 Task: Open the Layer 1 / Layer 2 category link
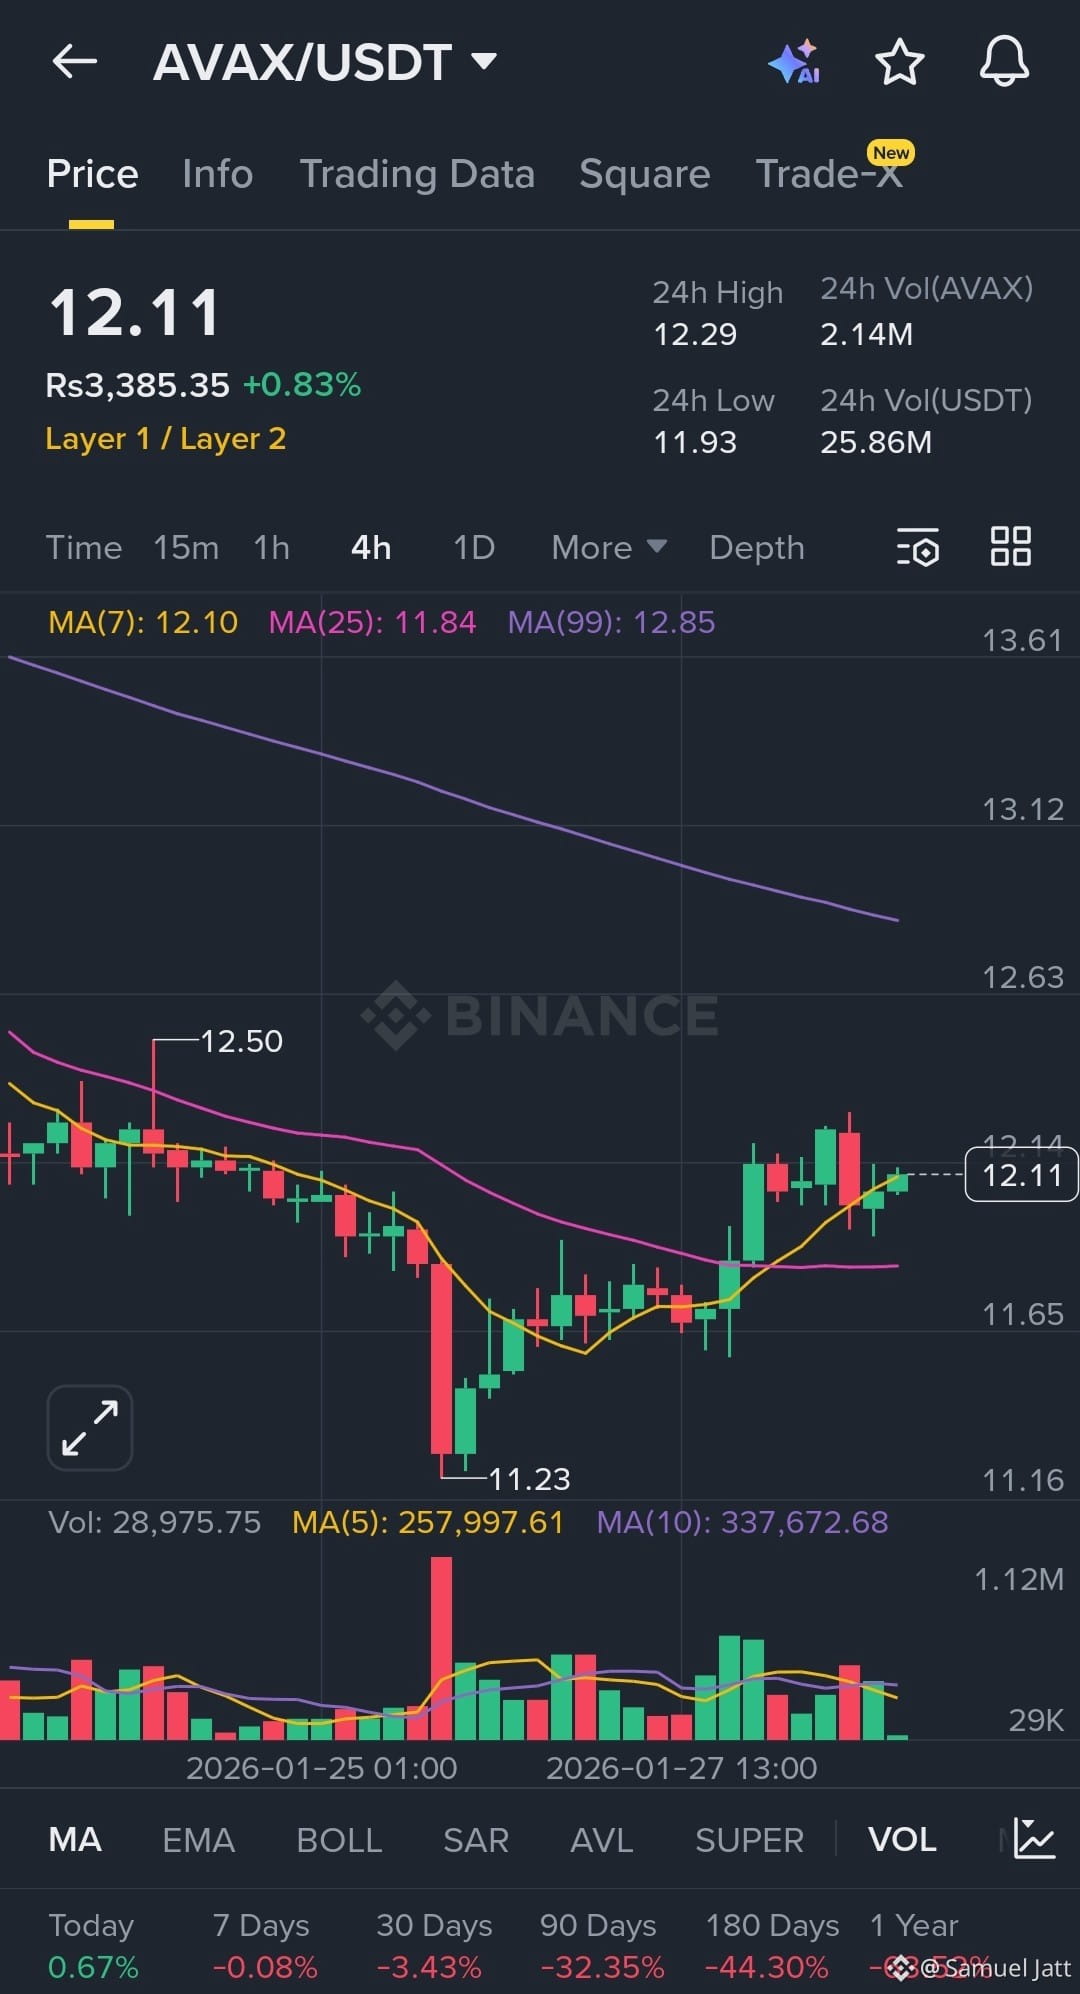[166, 439]
